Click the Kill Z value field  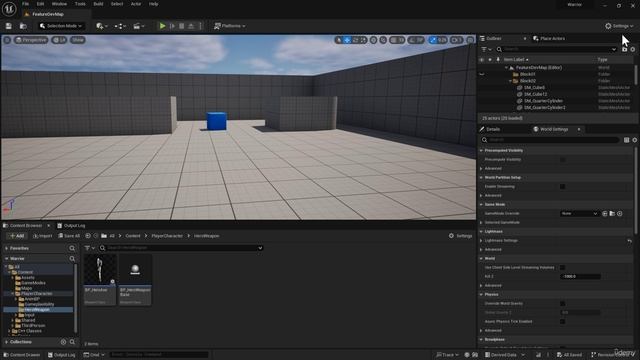click(x=580, y=276)
